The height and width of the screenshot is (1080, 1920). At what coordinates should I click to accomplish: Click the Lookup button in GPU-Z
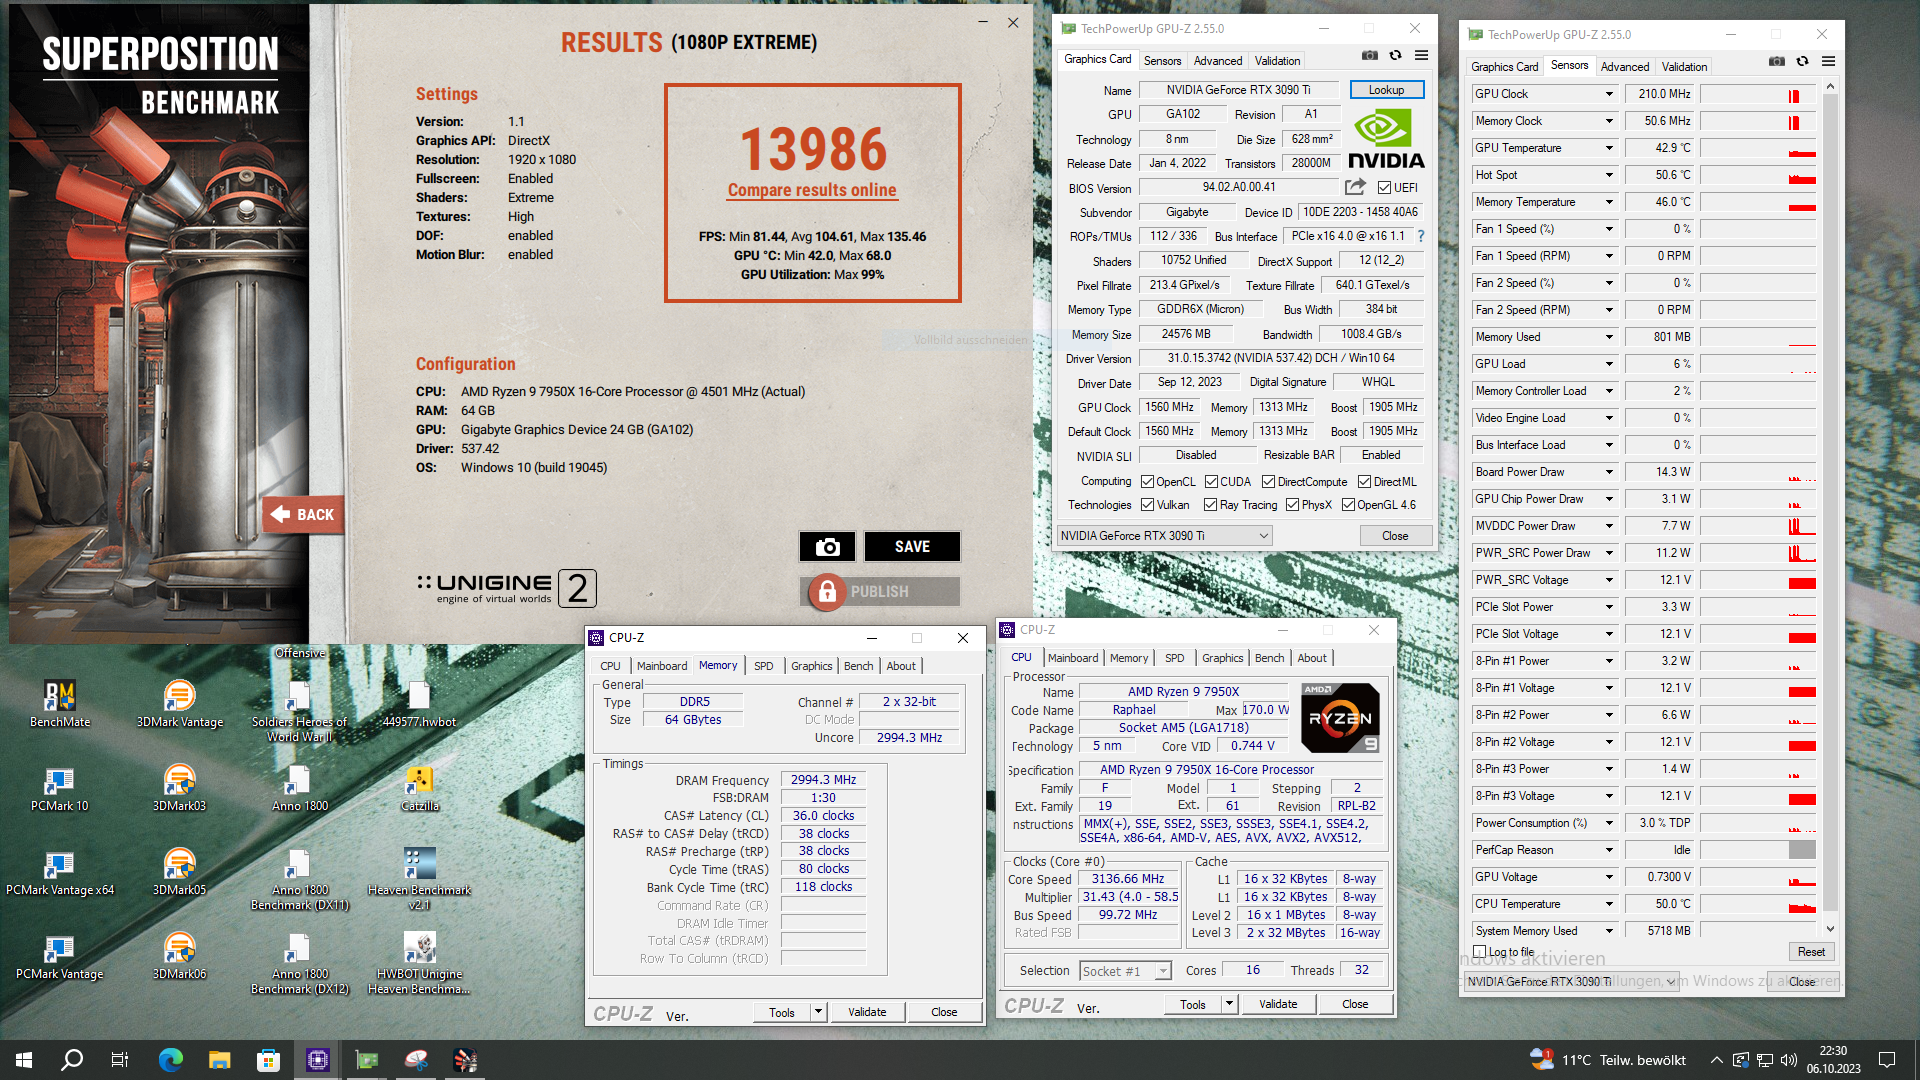click(x=1386, y=90)
